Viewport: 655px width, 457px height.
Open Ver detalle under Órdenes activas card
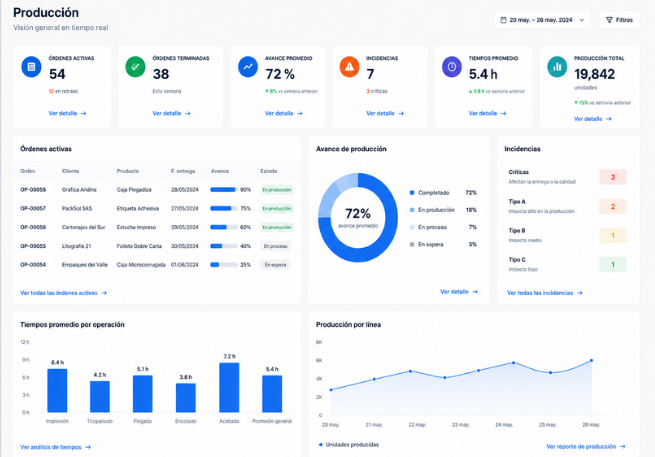pos(67,113)
